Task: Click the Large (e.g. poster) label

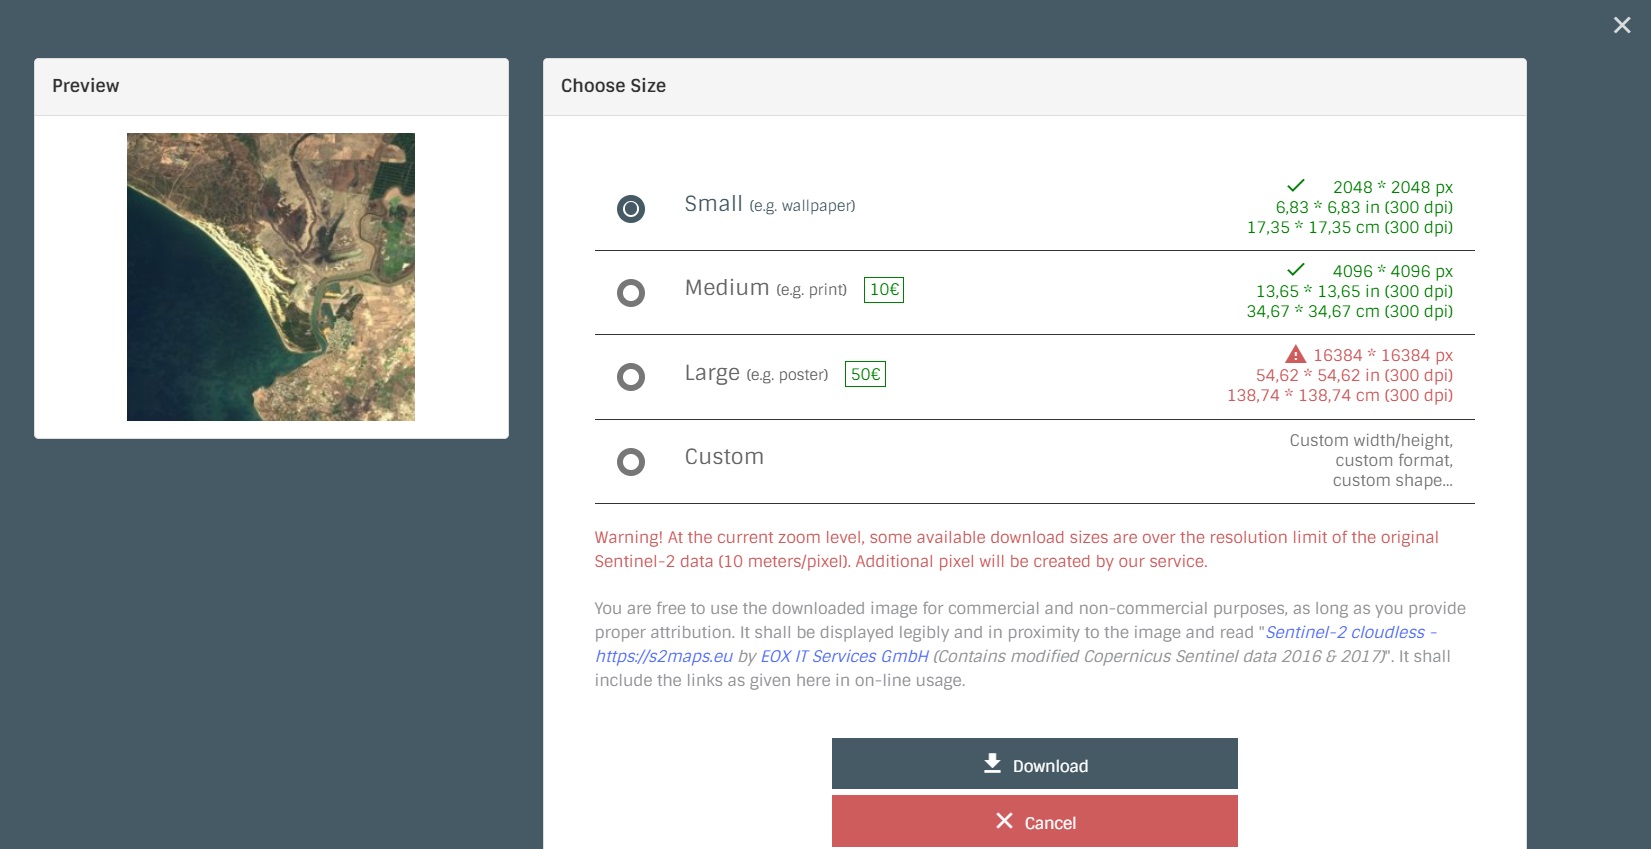Action: click(755, 374)
